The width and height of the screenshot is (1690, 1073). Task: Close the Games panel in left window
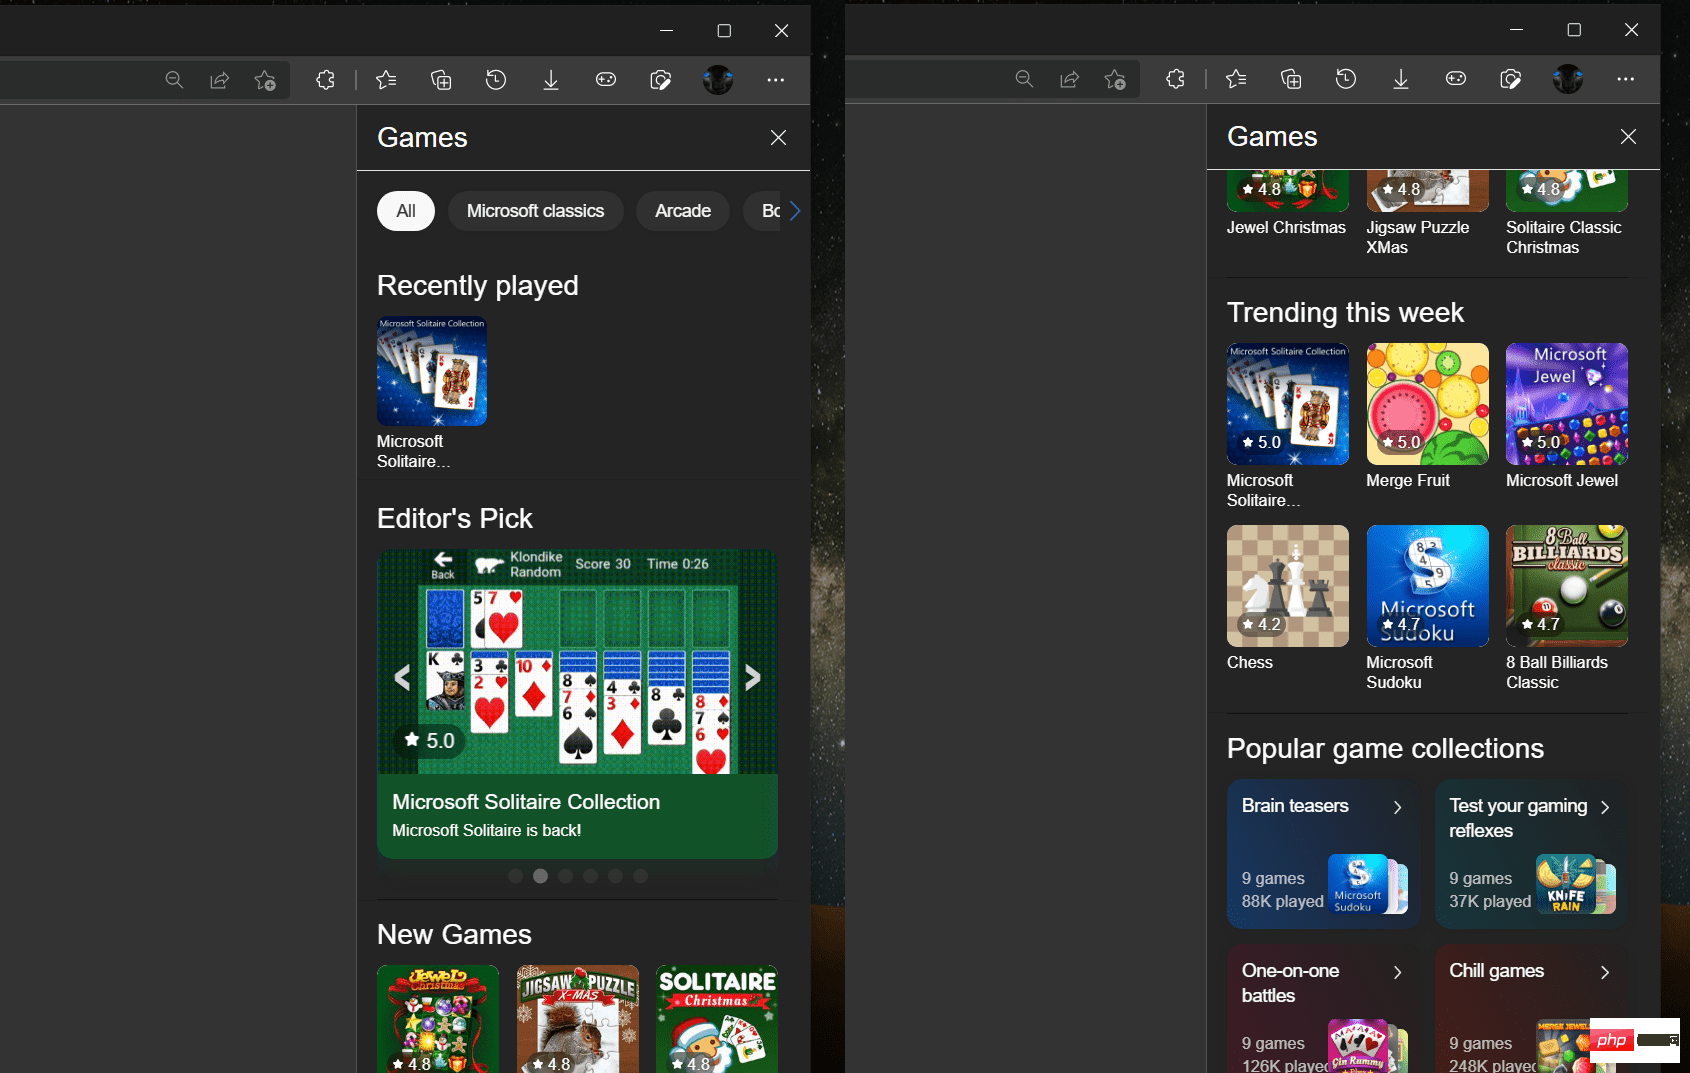pos(778,138)
